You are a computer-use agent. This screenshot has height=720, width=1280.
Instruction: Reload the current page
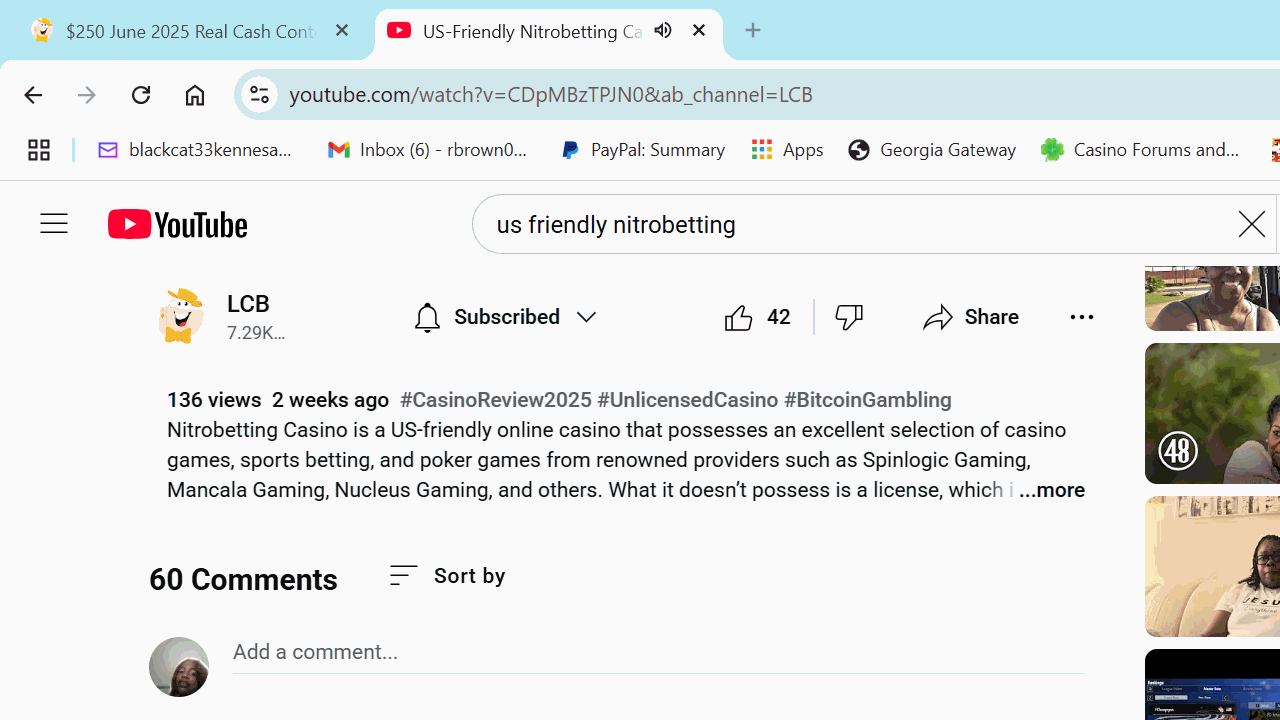point(141,95)
